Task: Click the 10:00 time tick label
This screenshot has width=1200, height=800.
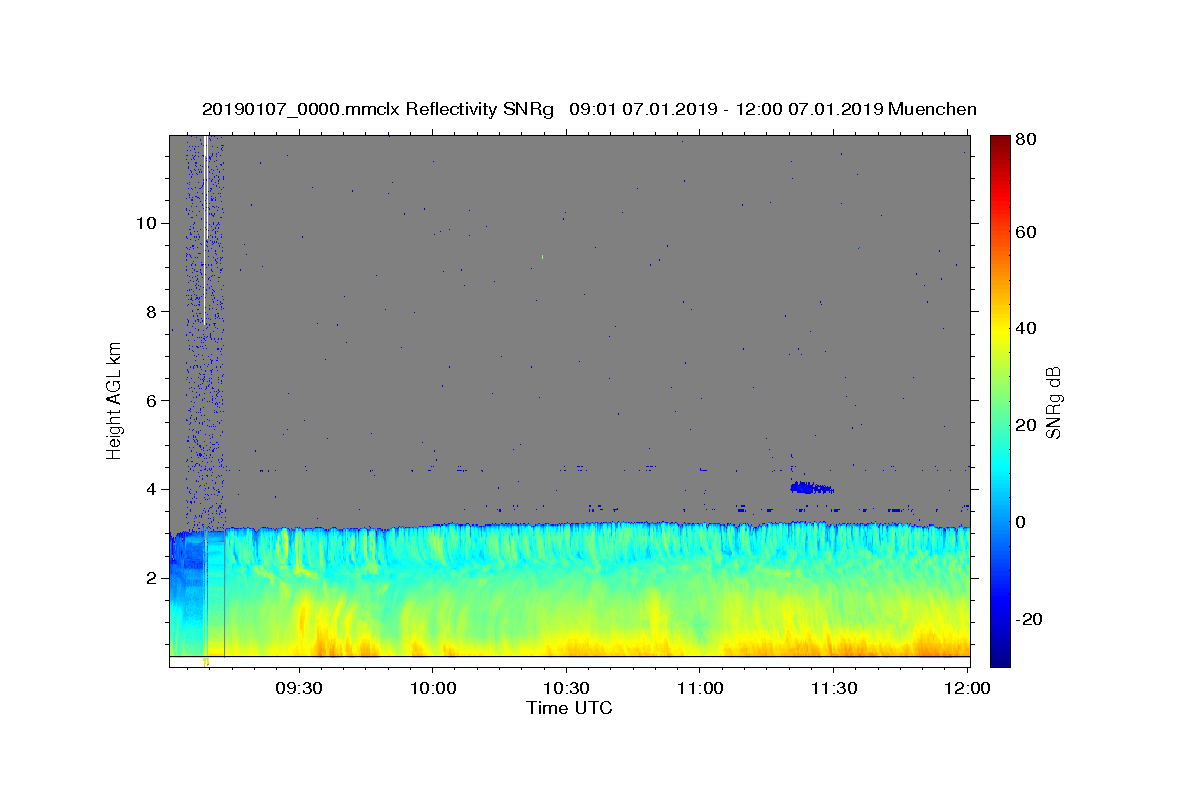Action: [433, 689]
